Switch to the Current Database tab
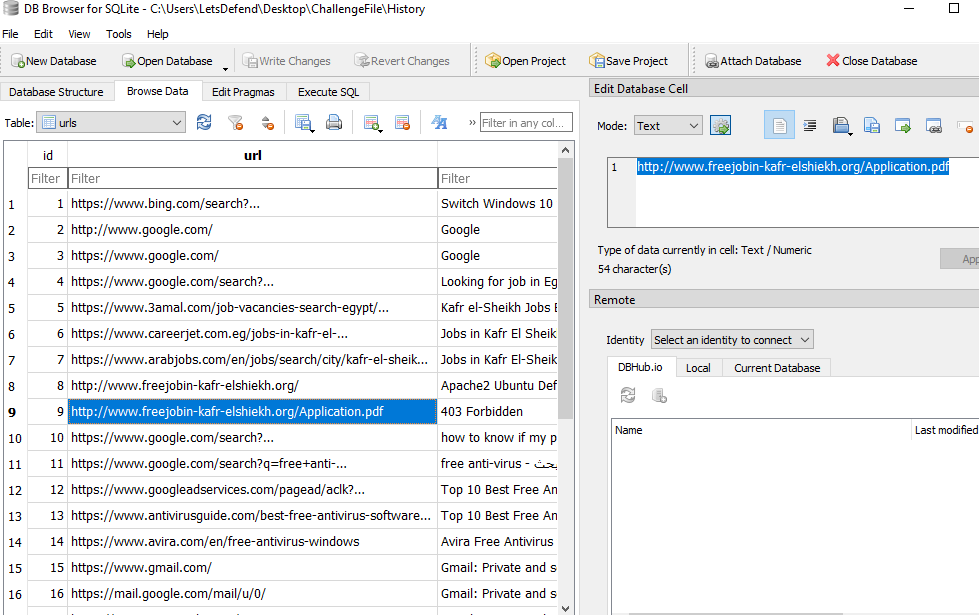 [776, 368]
